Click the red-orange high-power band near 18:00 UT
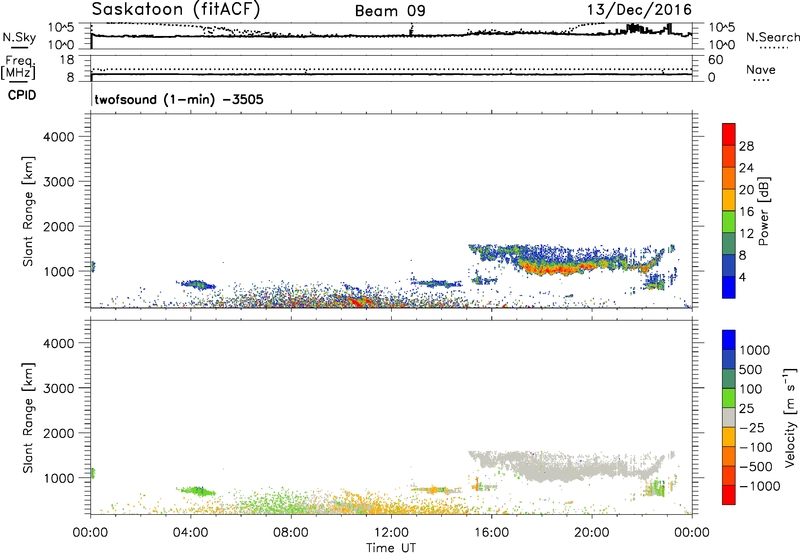800x554 pixels. [x=556, y=268]
